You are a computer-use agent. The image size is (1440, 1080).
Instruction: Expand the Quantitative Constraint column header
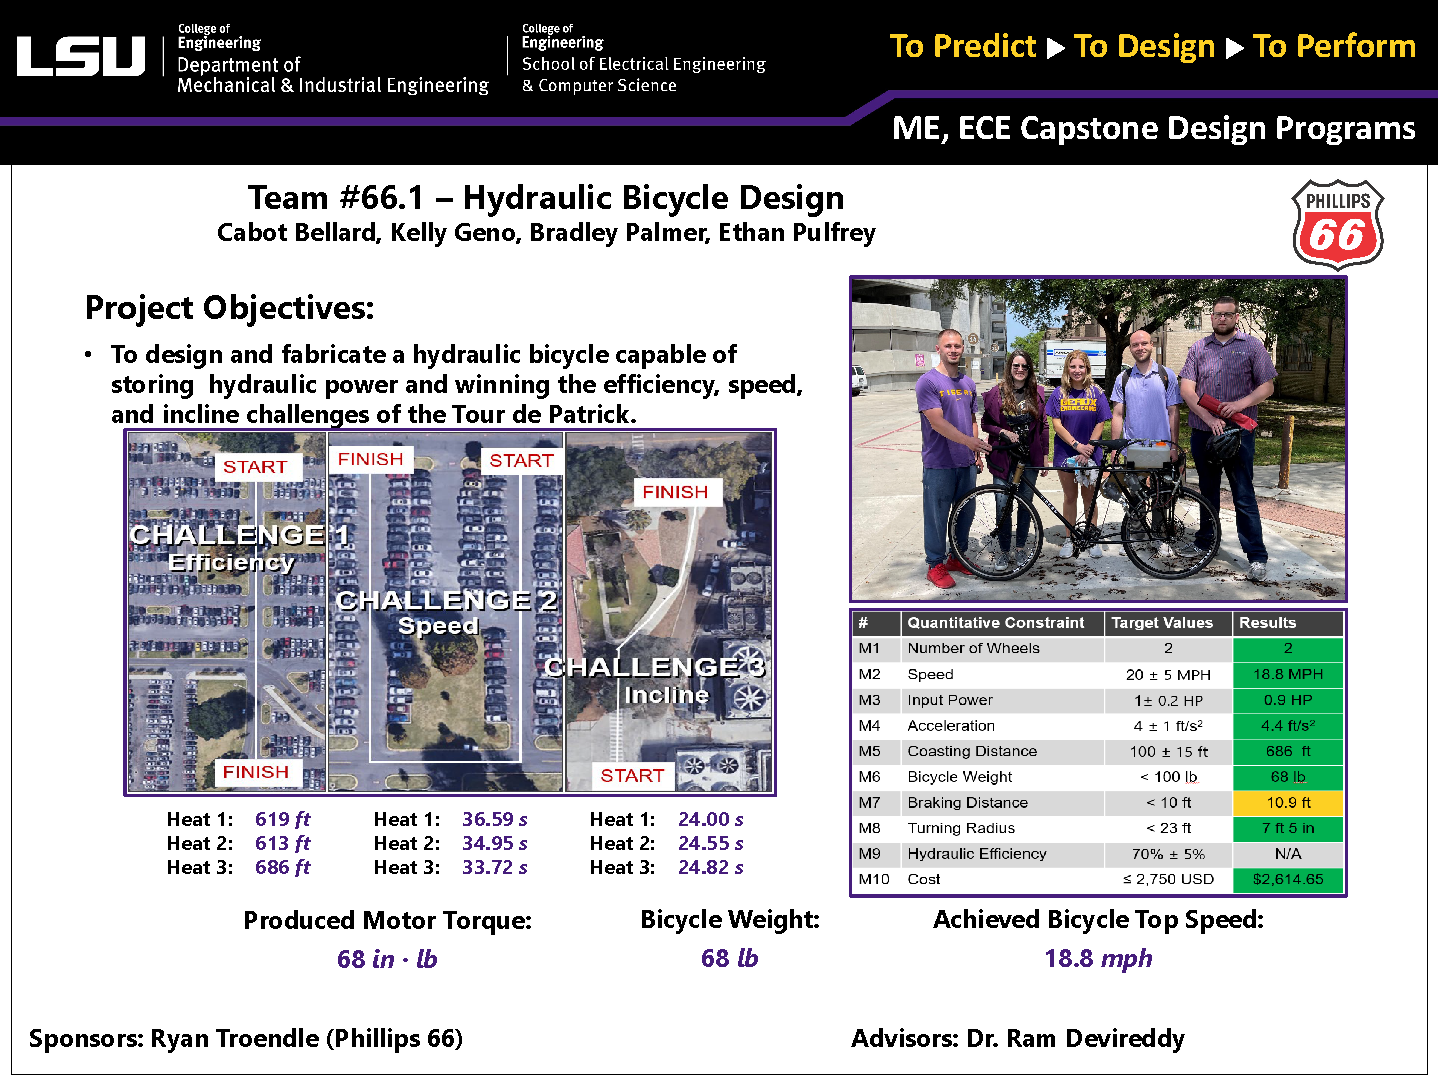coord(996,622)
